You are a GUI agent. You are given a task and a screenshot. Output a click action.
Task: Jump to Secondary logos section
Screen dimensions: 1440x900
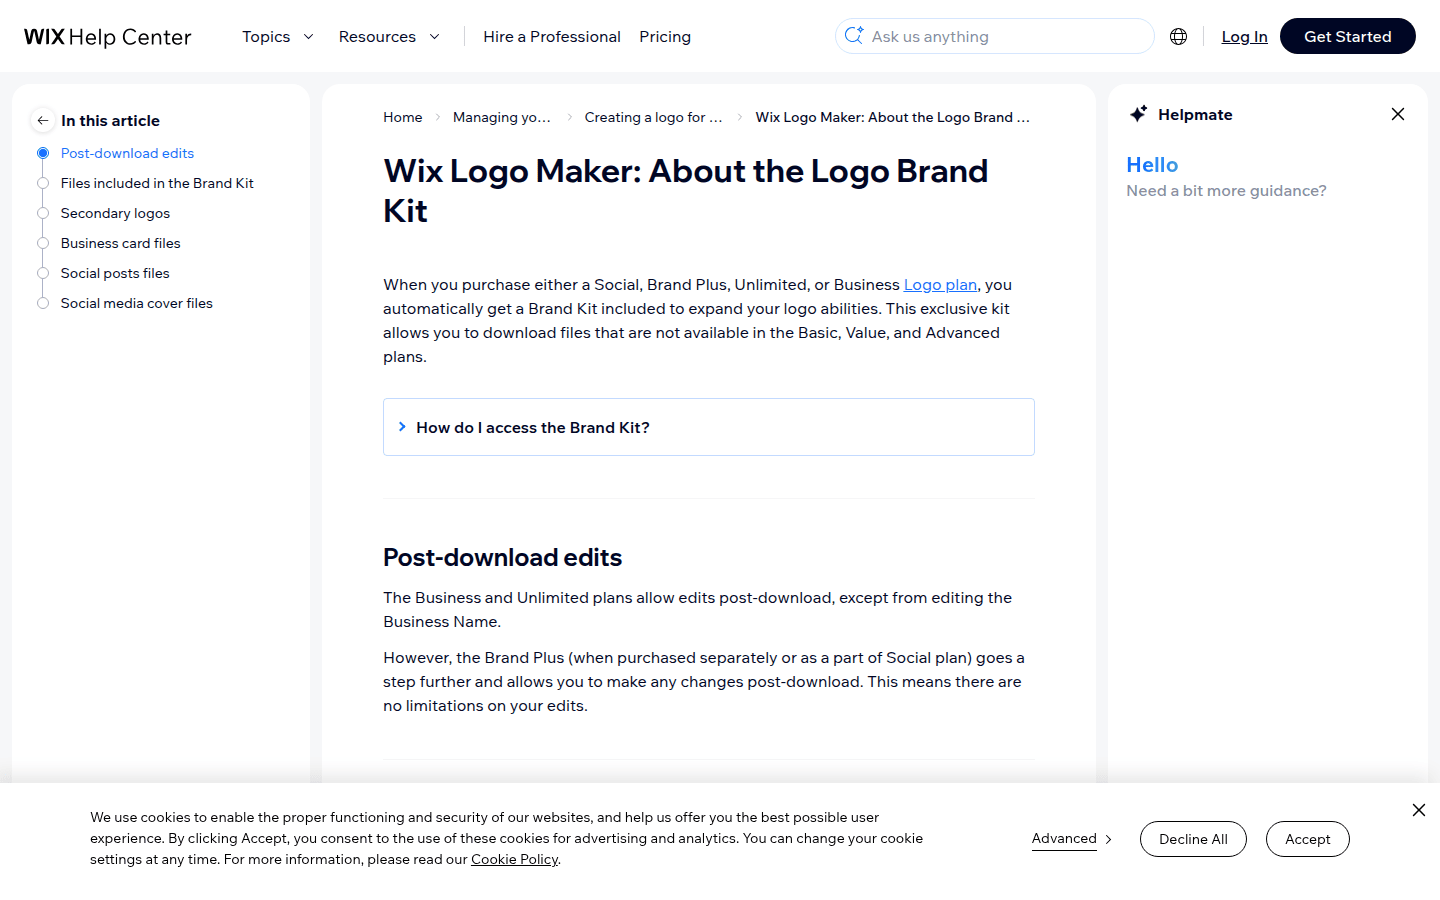point(115,213)
